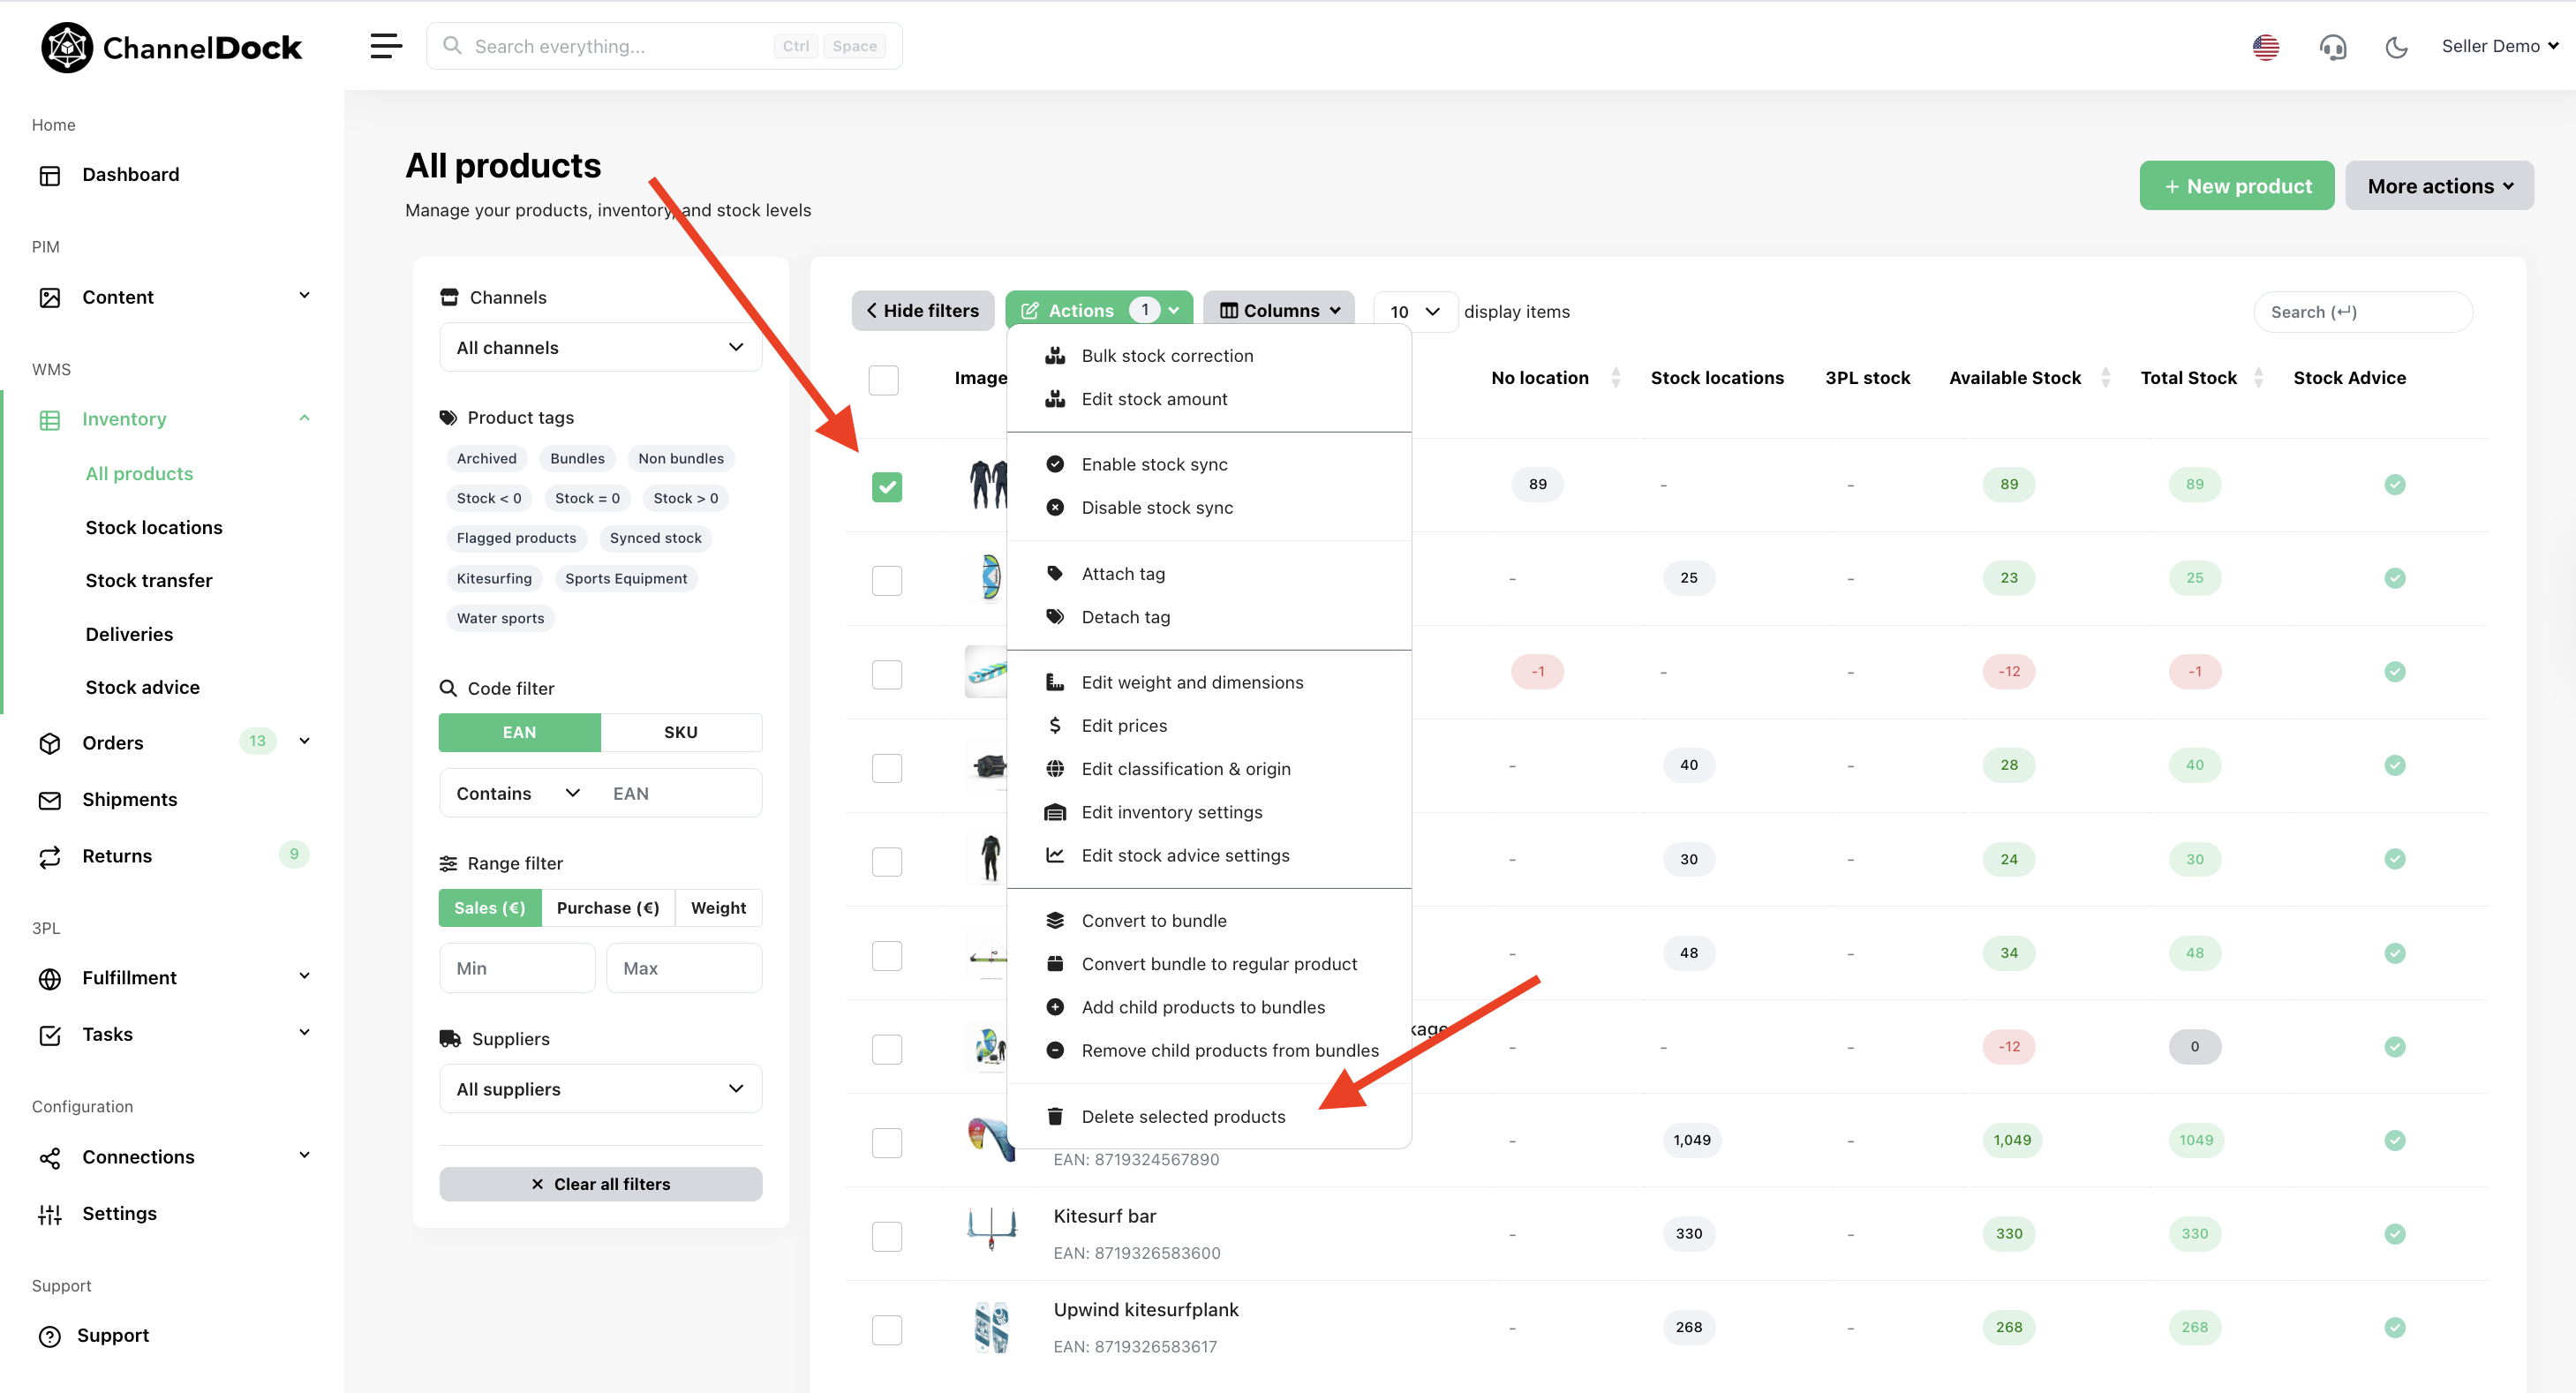Image resolution: width=2576 pixels, height=1393 pixels.
Task: Uncheck the selected first product checkbox
Action: tap(886, 487)
